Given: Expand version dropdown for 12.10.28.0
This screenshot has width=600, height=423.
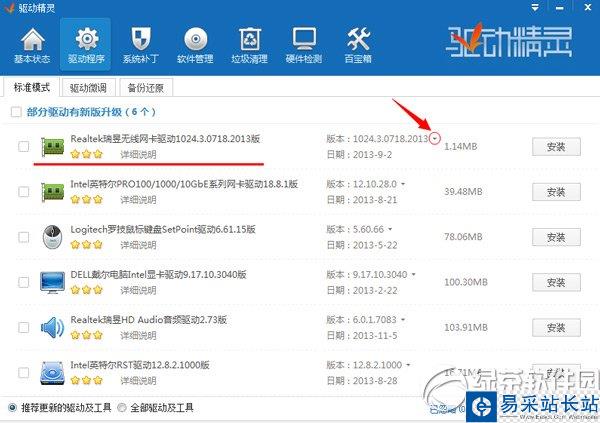Looking at the screenshot, I should pyautogui.click(x=403, y=184).
